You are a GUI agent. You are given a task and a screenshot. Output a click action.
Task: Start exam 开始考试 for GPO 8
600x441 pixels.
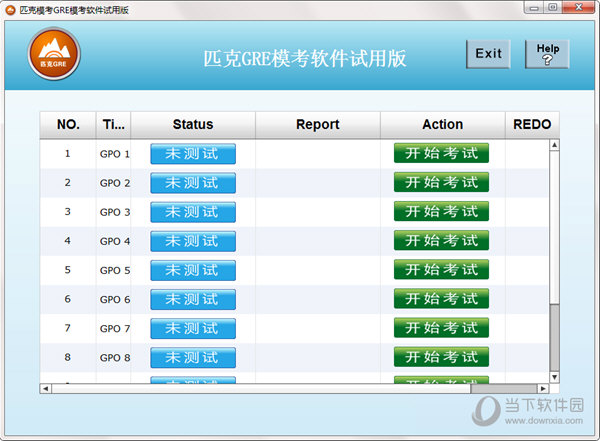441,357
